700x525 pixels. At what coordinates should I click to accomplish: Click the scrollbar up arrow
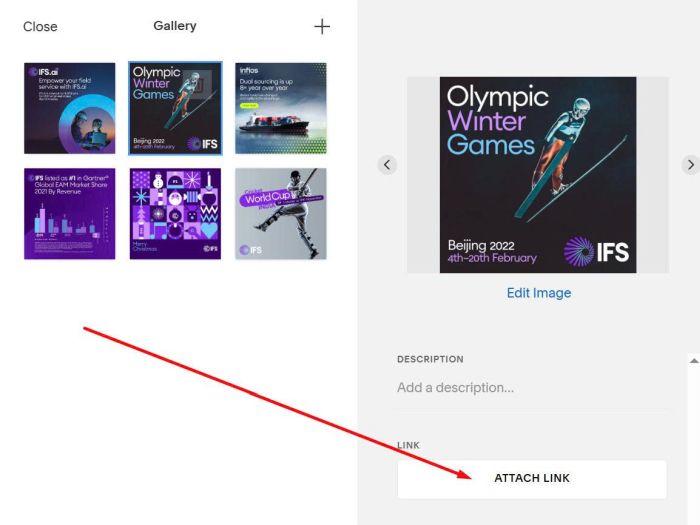[694, 361]
